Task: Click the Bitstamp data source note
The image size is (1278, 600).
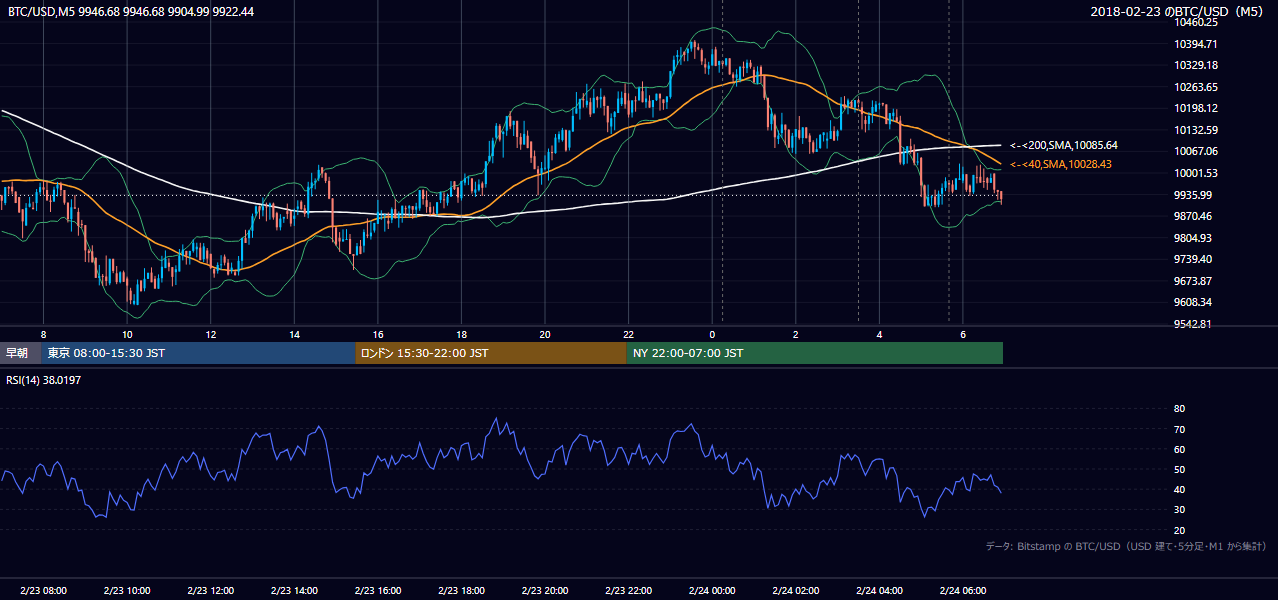Action: (1126, 546)
